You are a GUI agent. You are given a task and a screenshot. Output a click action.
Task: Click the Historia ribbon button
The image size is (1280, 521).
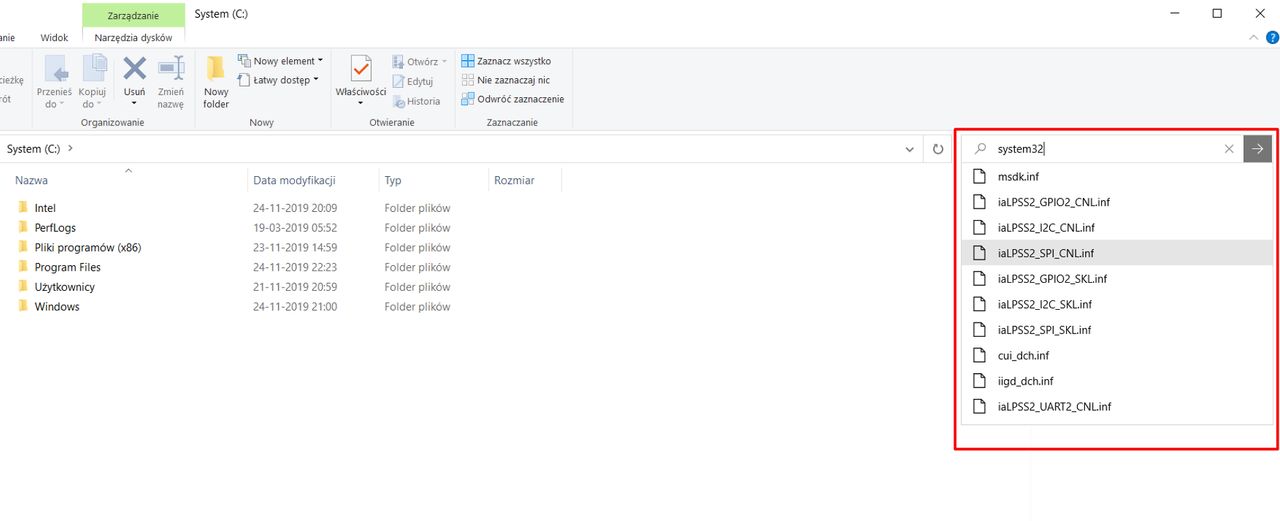[x=416, y=101]
